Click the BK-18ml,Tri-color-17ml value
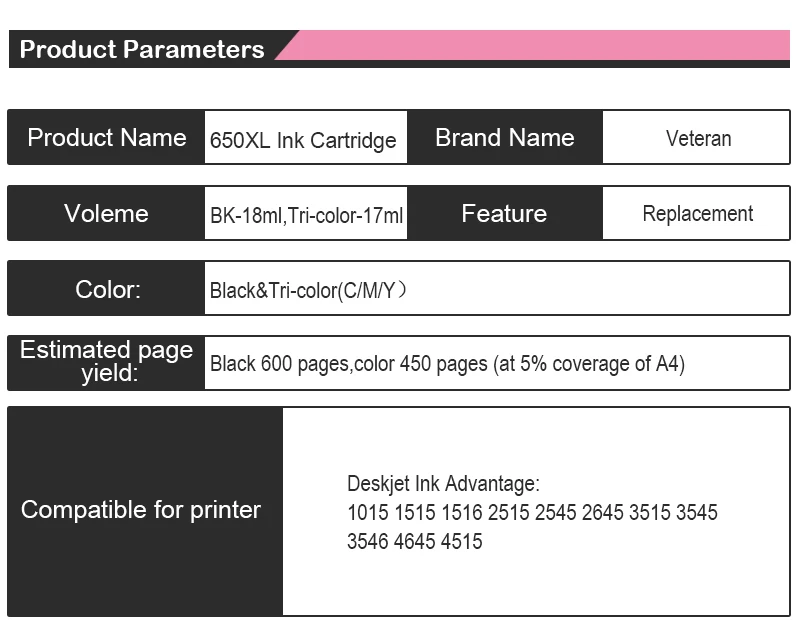Image resolution: width=800 pixels, height=636 pixels. [x=307, y=215]
